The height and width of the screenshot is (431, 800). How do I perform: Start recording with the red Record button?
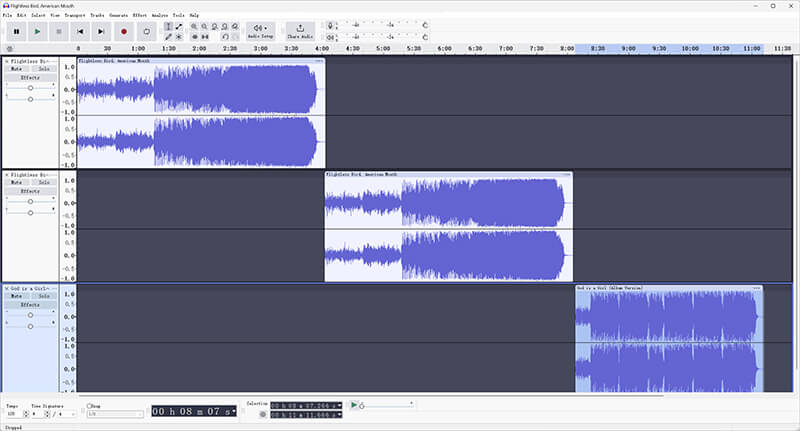coord(123,32)
